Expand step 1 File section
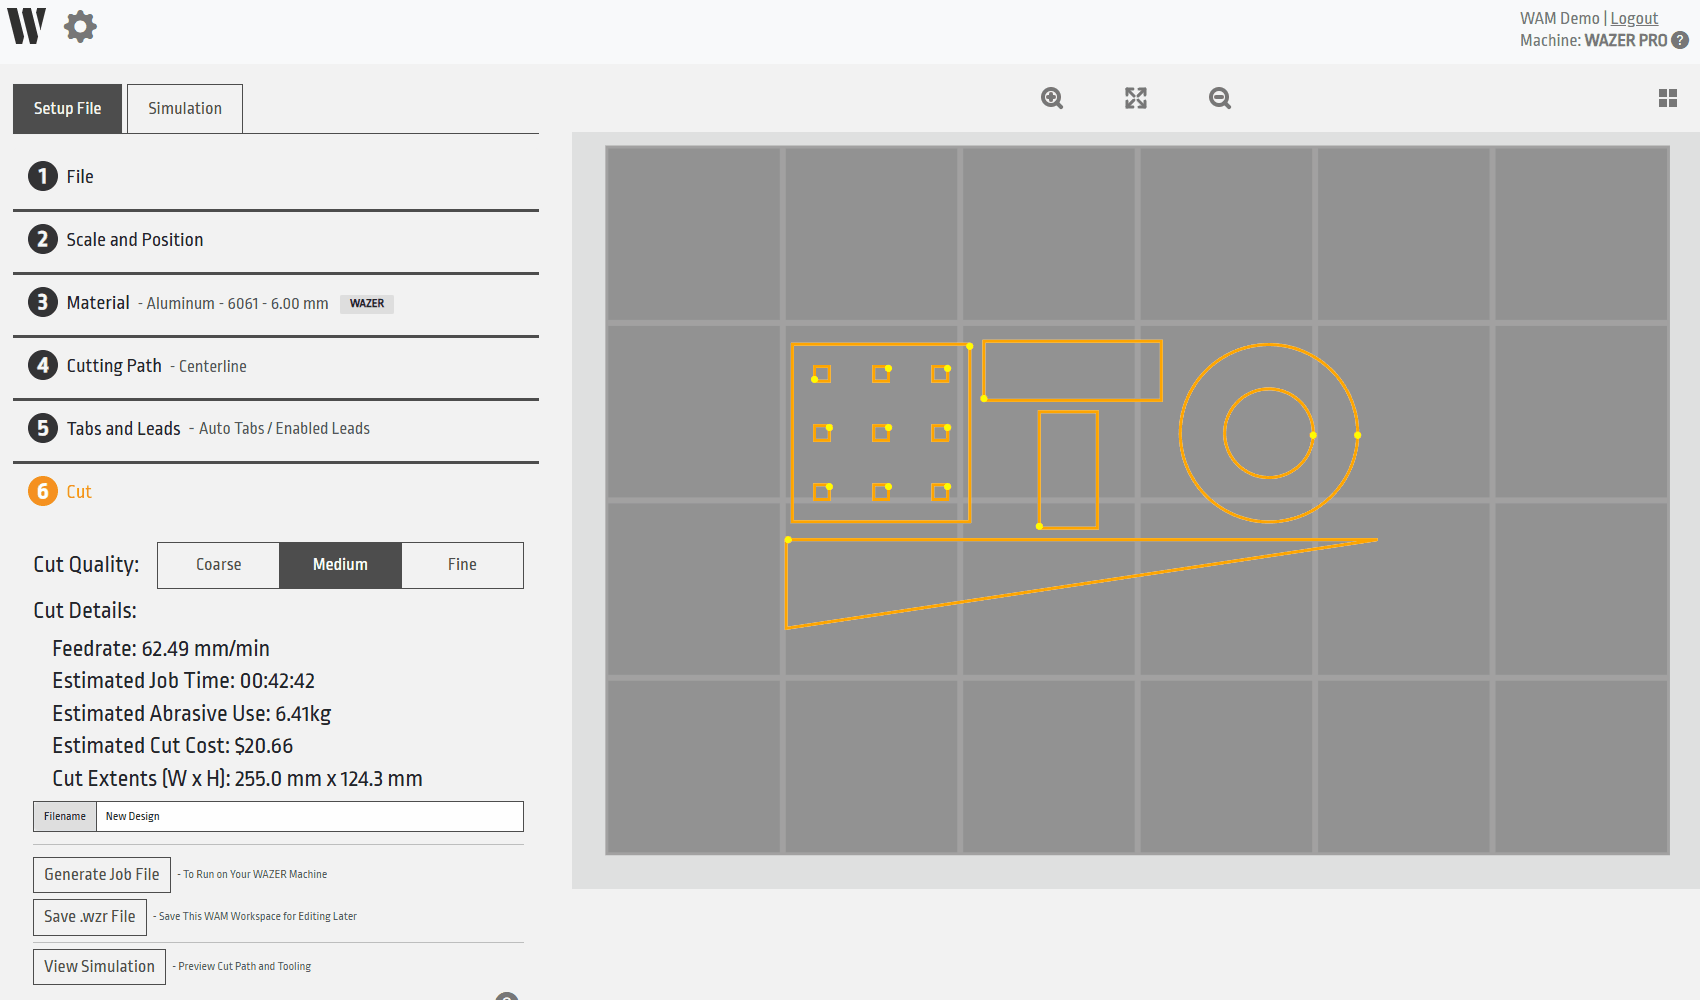1700x1000 pixels. (x=80, y=177)
